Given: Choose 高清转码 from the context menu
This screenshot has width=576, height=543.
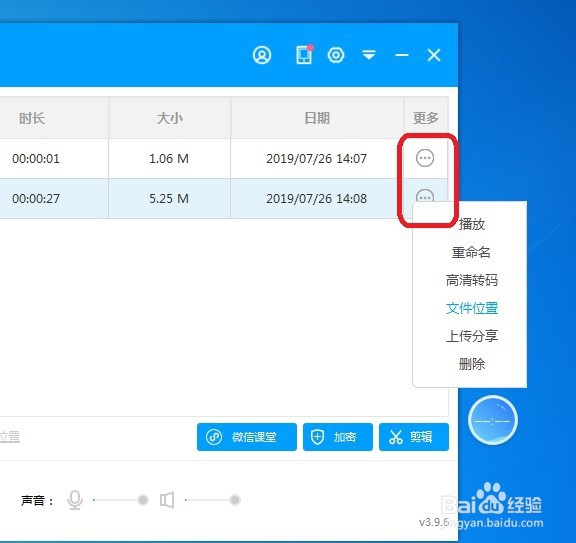Looking at the screenshot, I should [x=472, y=280].
